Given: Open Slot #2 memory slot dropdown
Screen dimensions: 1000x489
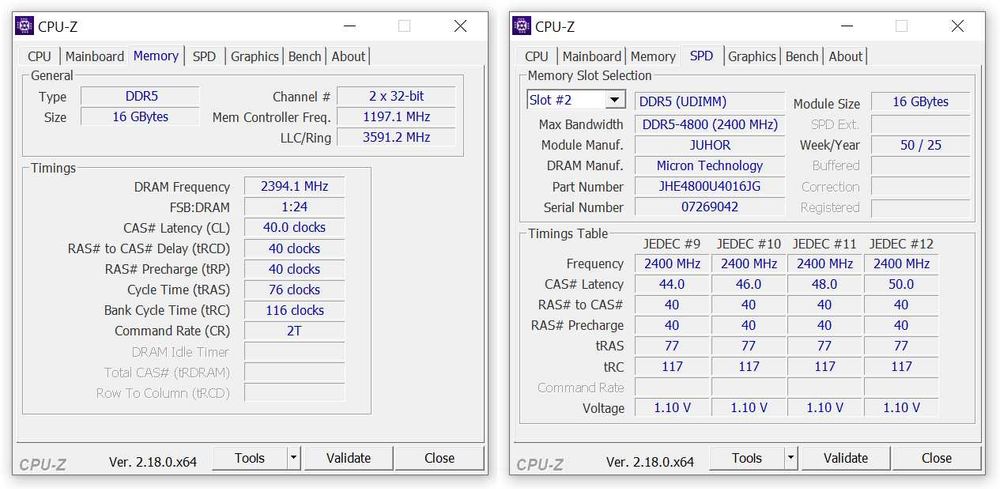Looking at the screenshot, I should (x=615, y=100).
